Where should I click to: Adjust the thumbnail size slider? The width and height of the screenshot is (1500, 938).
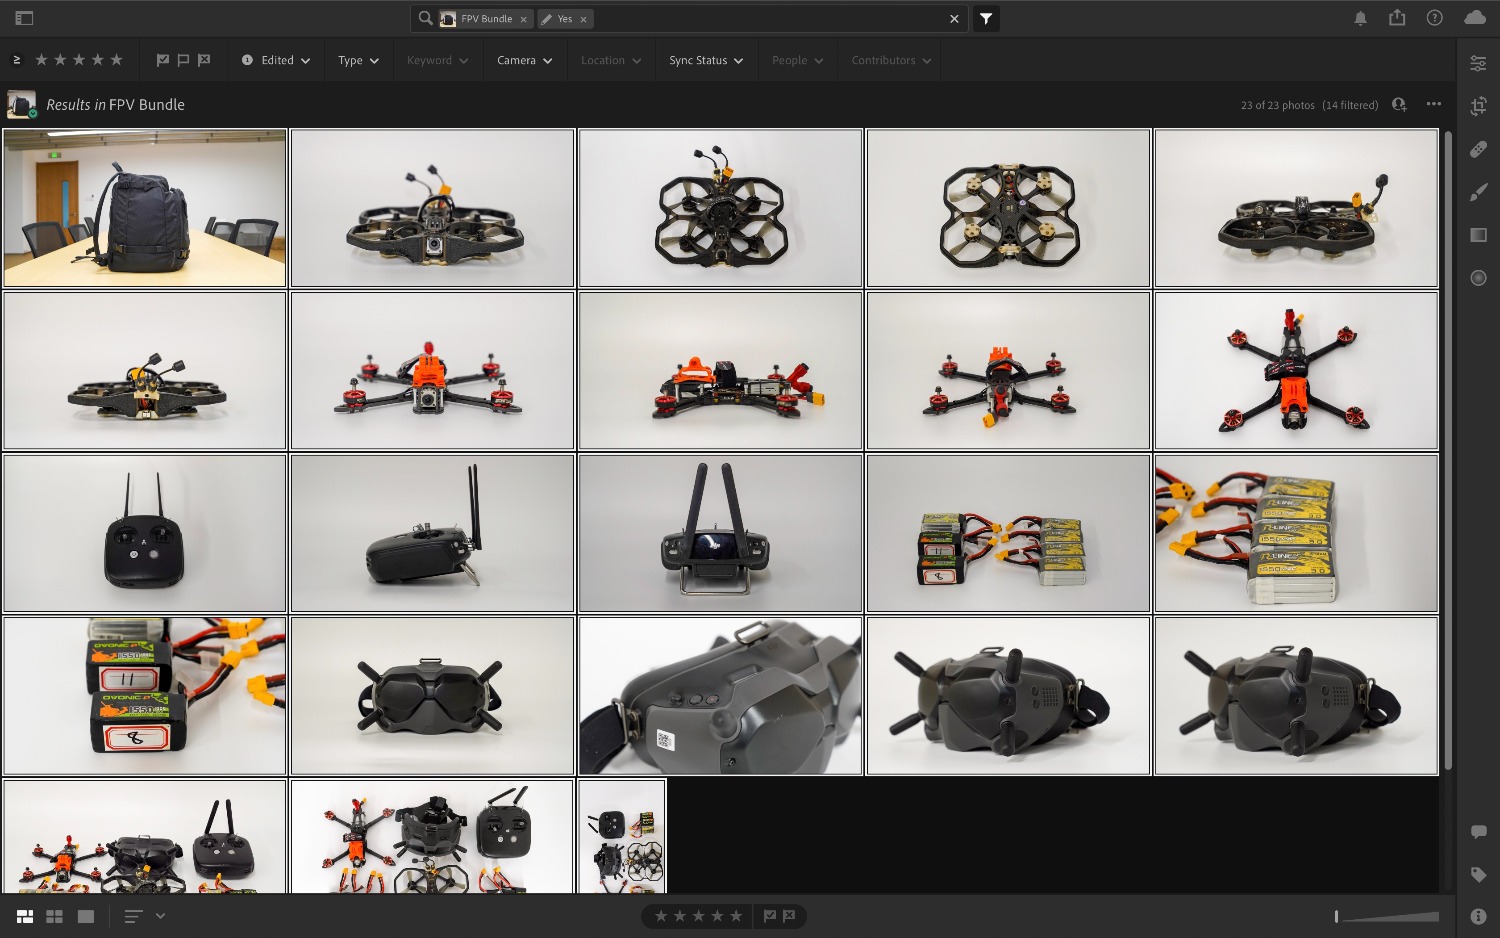click(1387, 916)
